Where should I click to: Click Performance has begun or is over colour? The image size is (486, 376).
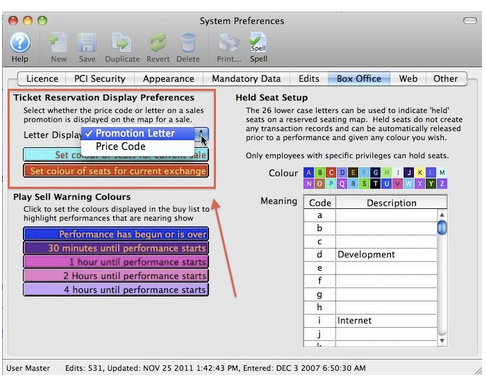click(x=116, y=234)
